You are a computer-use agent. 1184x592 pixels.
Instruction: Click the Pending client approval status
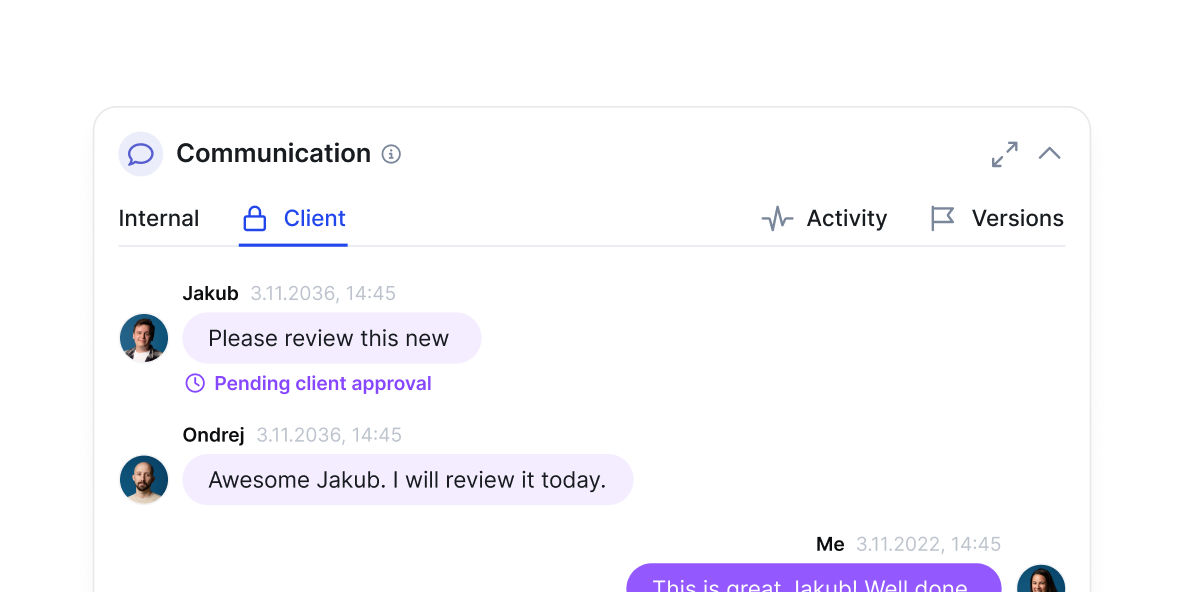point(322,383)
